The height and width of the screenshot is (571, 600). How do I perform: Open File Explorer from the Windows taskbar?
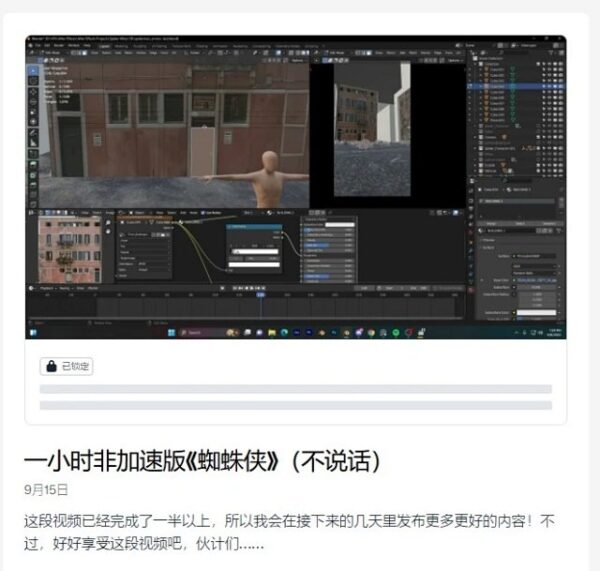pos(271,332)
